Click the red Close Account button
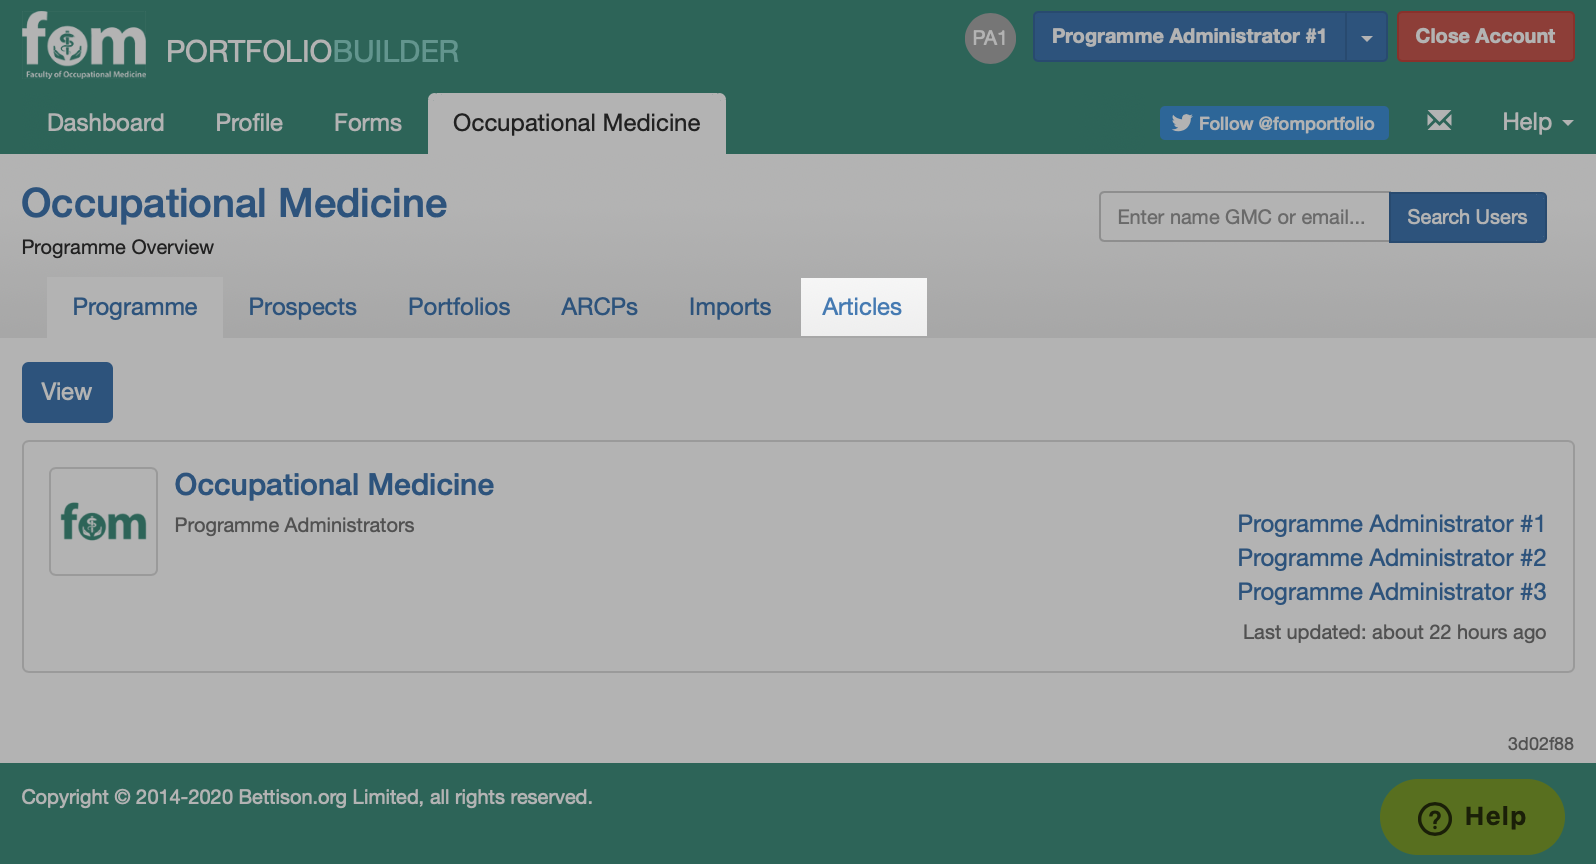Screen dimensions: 1596x864 tap(1485, 37)
